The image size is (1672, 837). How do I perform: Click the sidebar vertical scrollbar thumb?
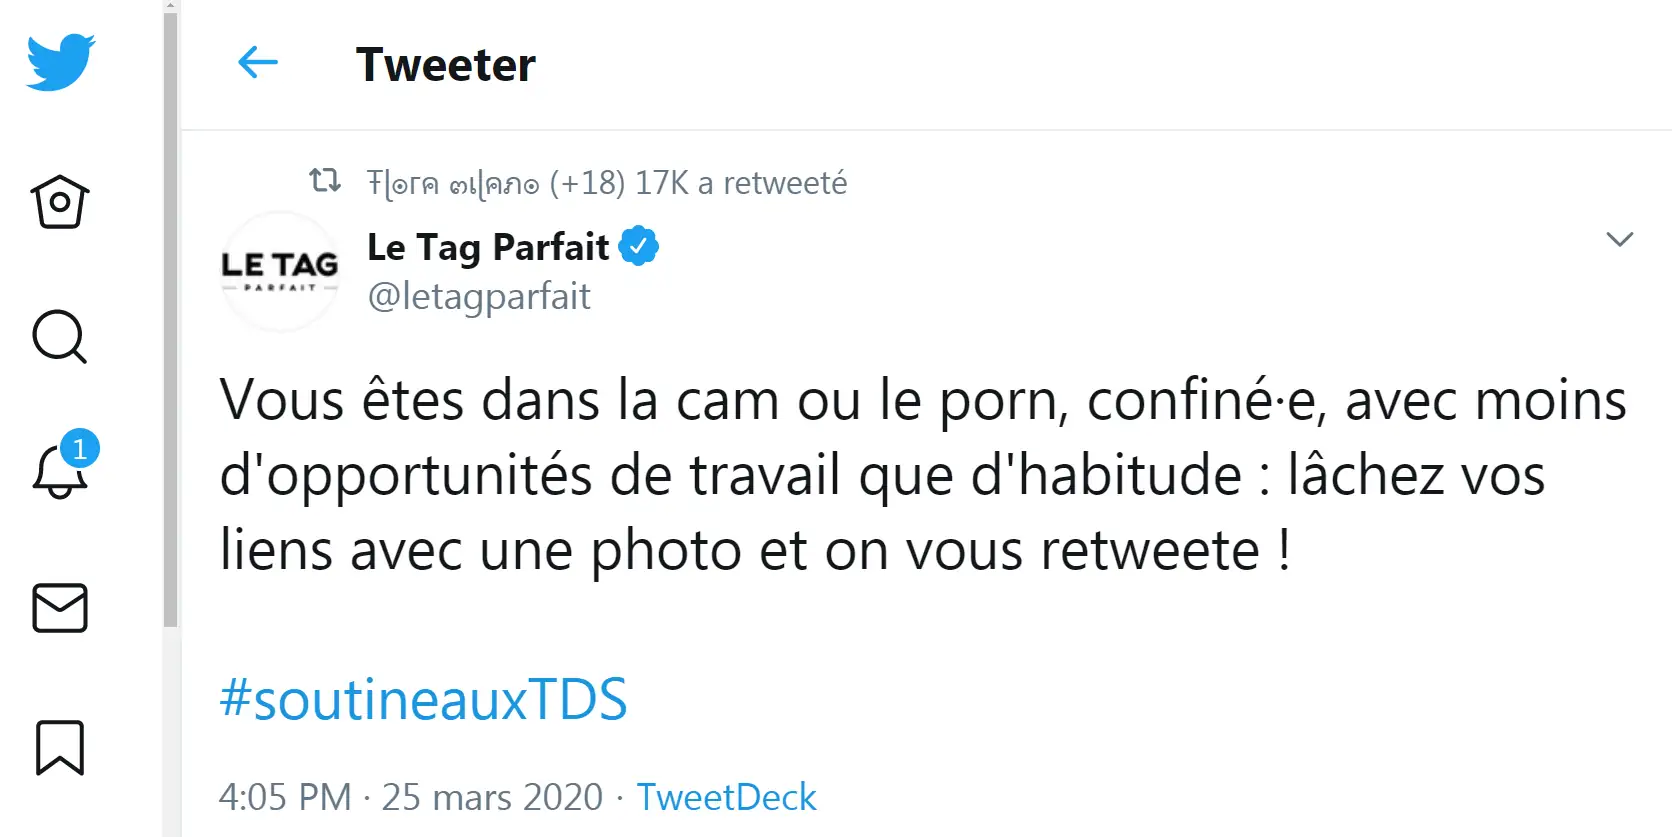170,320
